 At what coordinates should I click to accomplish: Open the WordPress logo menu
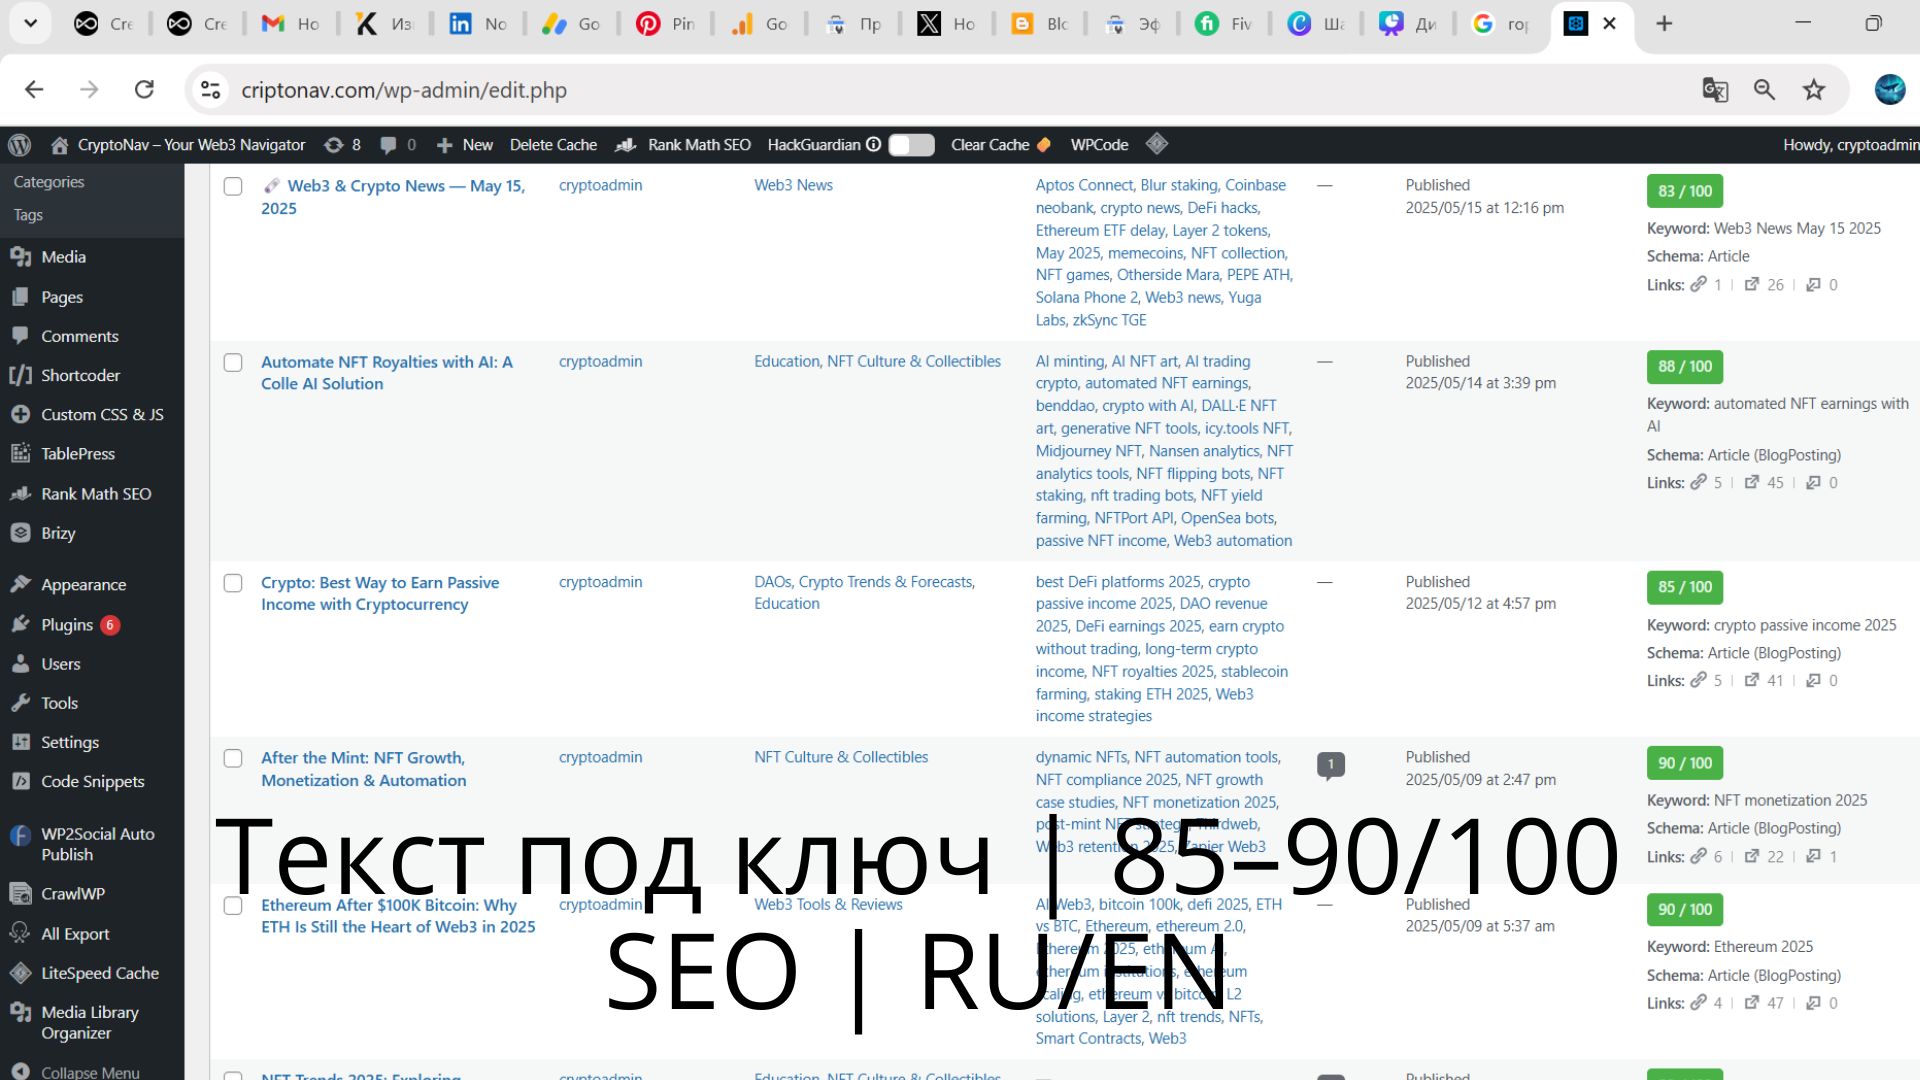click(x=20, y=145)
